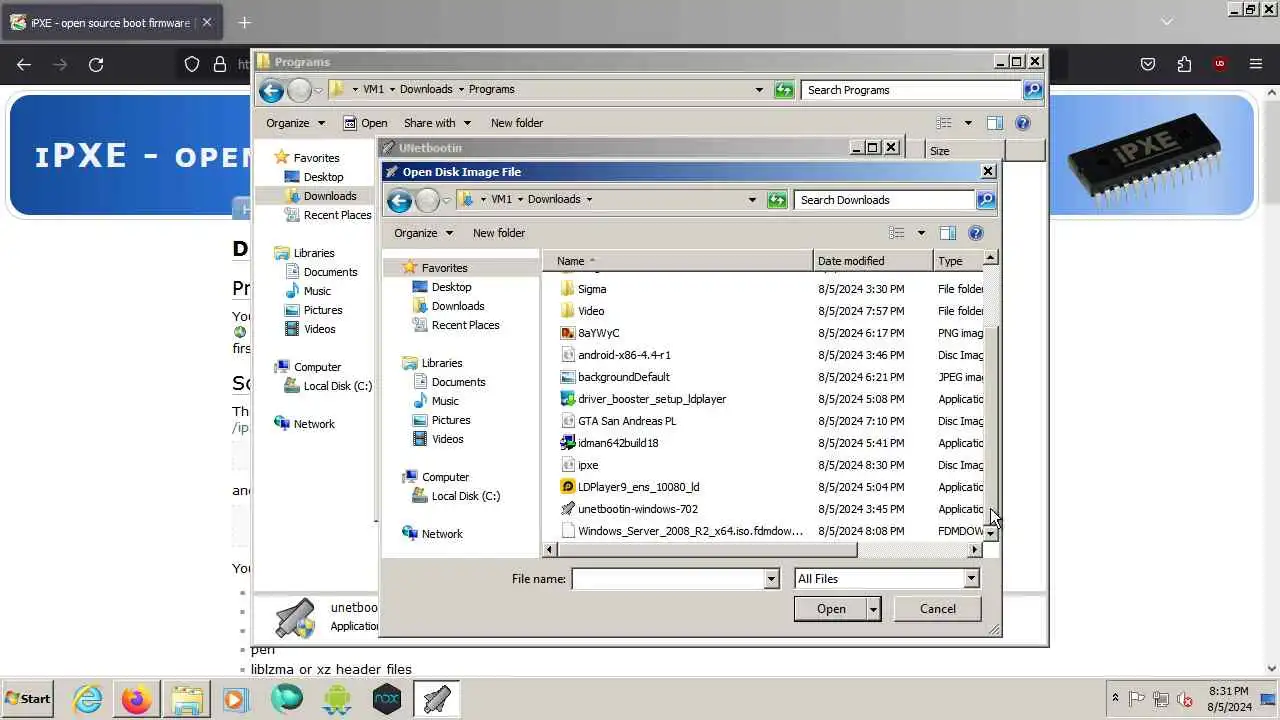Select the android-x86-4.4-r1 disc image file
The width and height of the screenshot is (1280, 720).
[x=624, y=355]
